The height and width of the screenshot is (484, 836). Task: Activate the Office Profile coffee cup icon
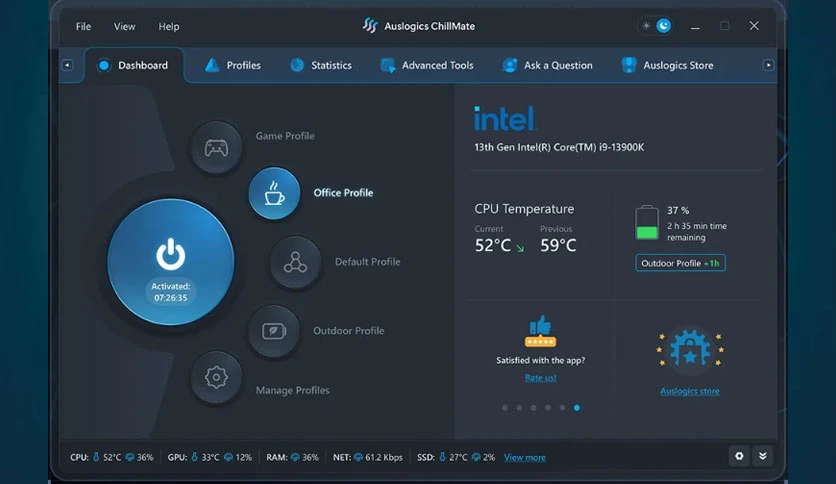coord(274,193)
